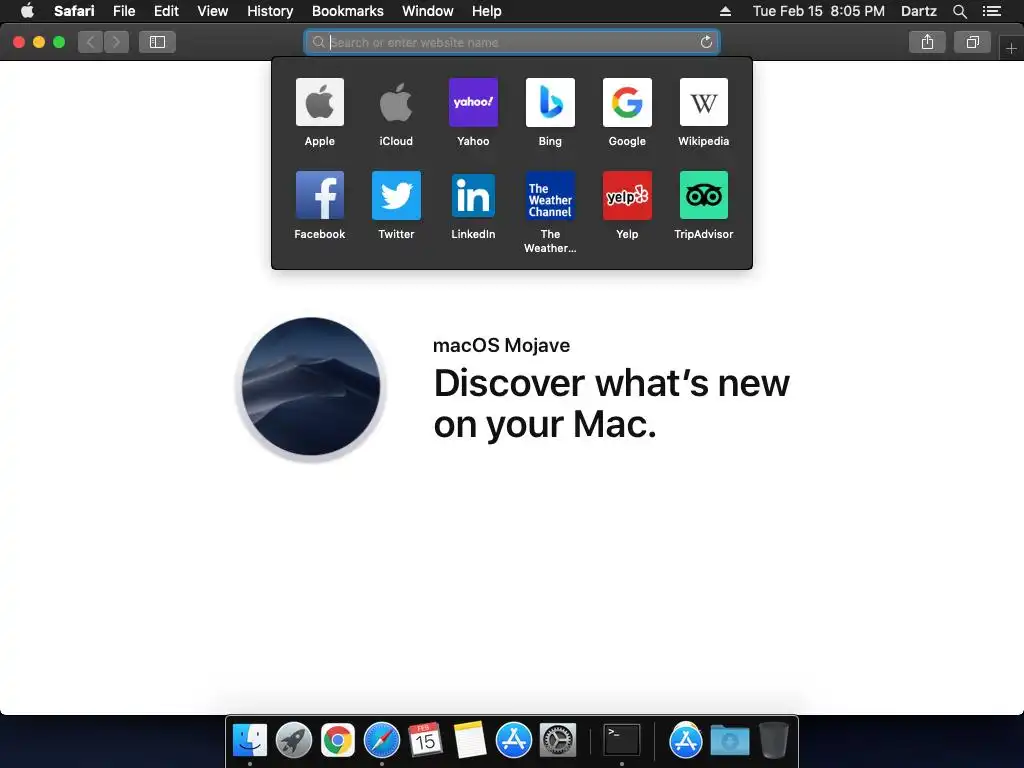Open Finder from the Dock

click(x=250, y=740)
